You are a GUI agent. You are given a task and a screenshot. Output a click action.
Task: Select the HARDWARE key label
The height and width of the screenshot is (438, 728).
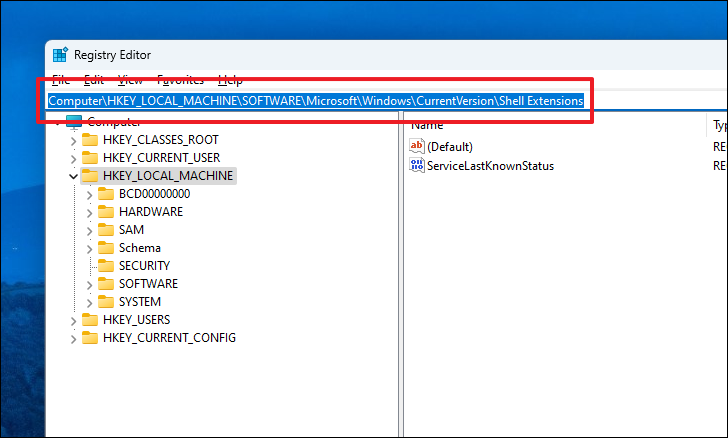(151, 212)
